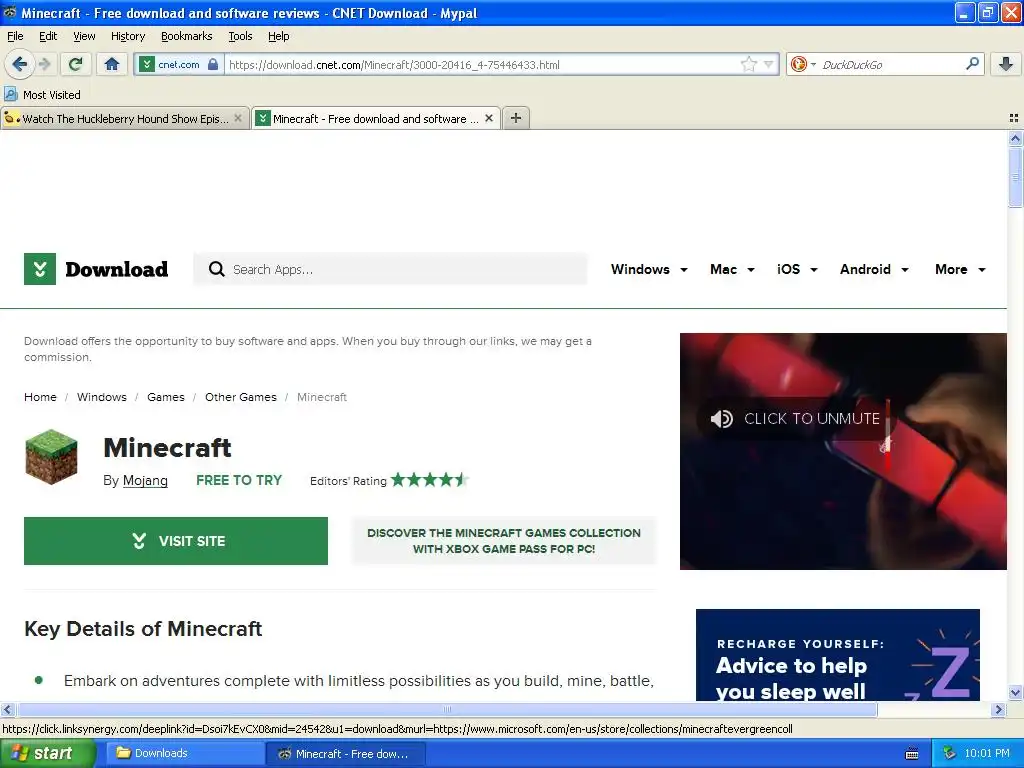The width and height of the screenshot is (1024, 768).
Task: Close the Huckleberry Hound Show tab
Action: pyautogui.click(x=238, y=118)
